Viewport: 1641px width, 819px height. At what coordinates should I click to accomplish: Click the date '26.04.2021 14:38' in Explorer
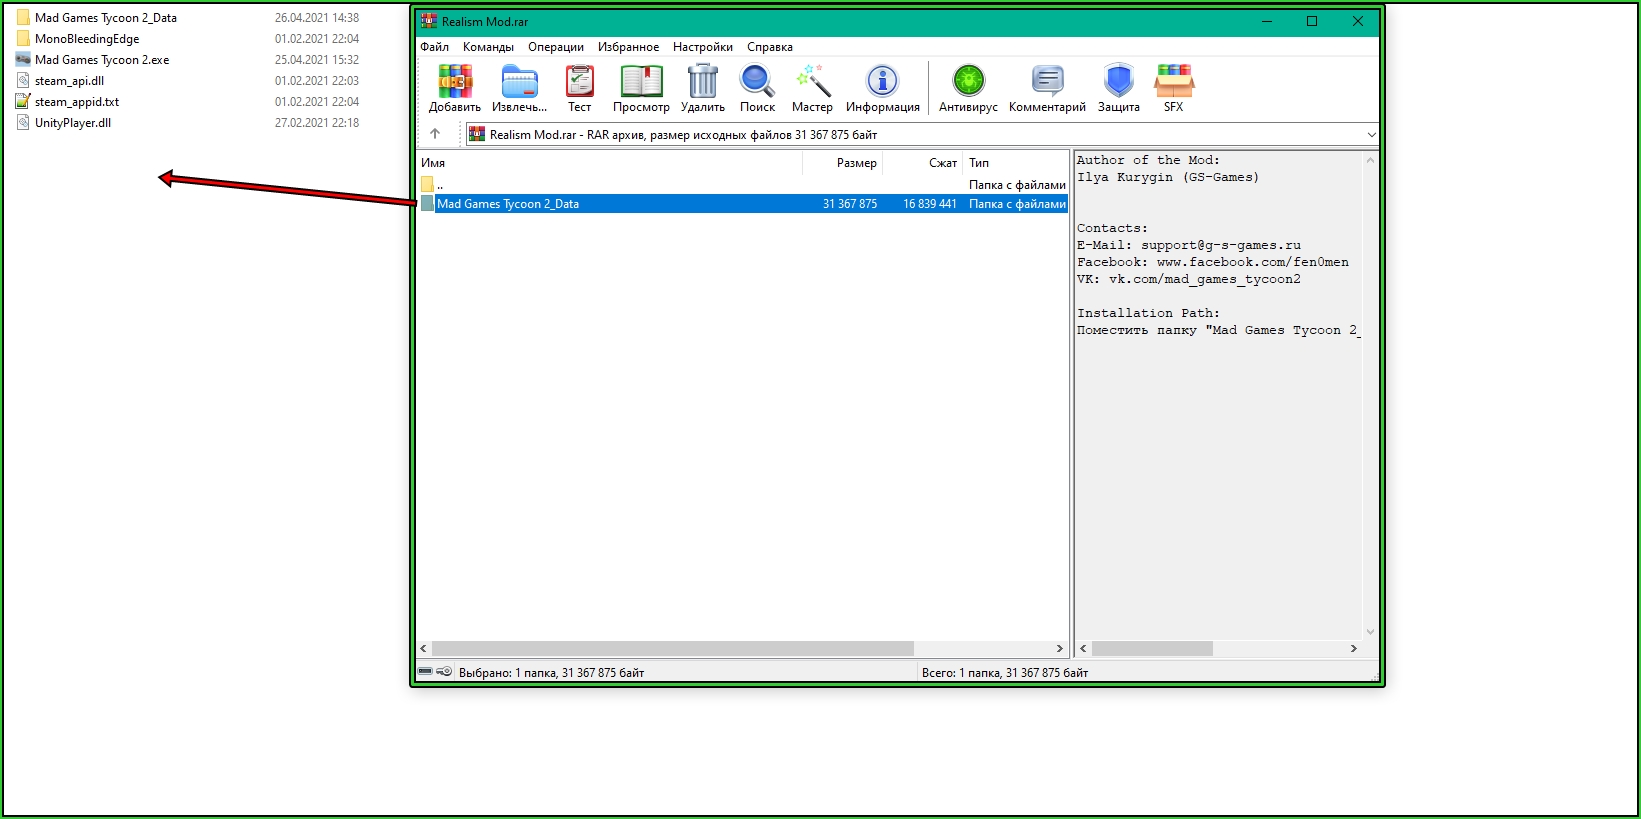317,18
